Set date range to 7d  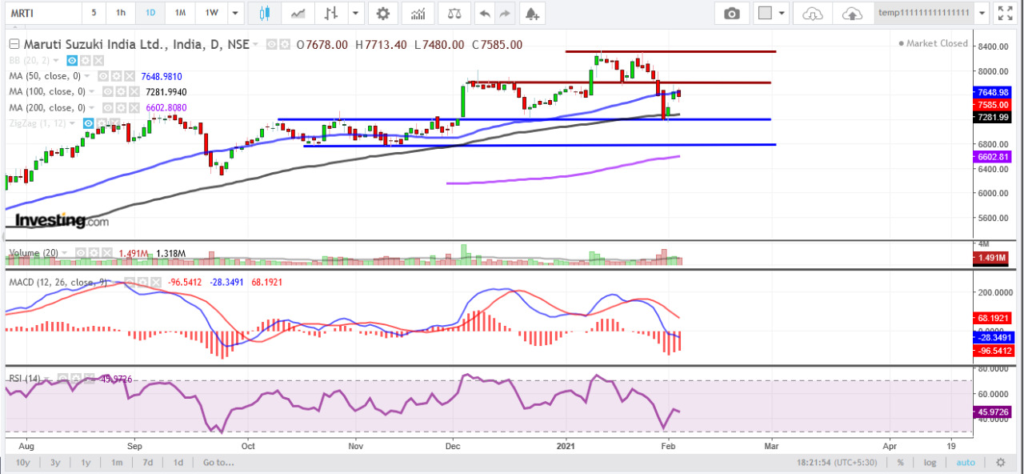point(148,462)
